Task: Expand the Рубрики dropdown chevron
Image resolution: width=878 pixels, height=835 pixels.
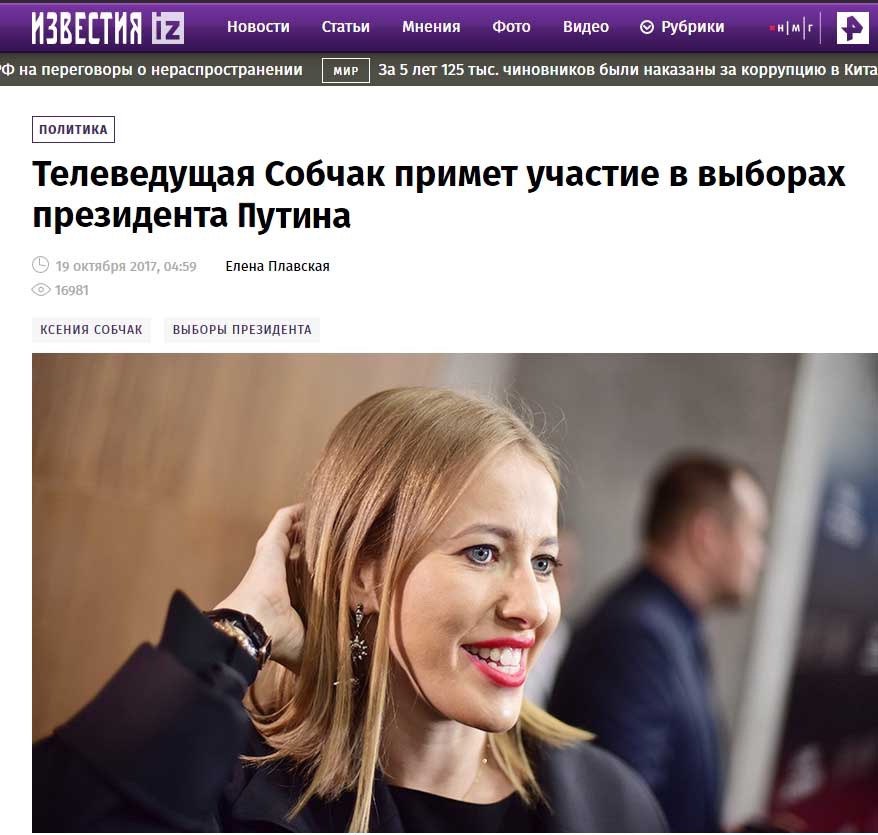Action: click(x=647, y=27)
